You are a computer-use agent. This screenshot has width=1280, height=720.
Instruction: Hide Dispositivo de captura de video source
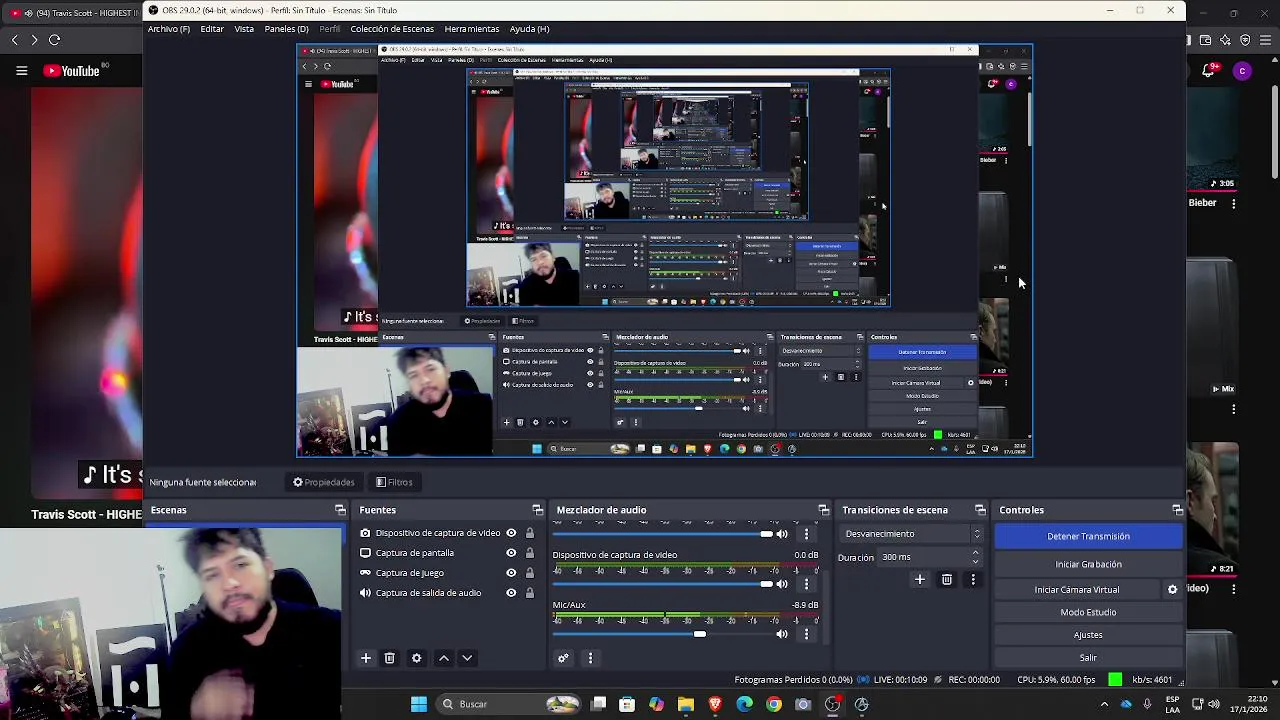pyautogui.click(x=511, y=533)
